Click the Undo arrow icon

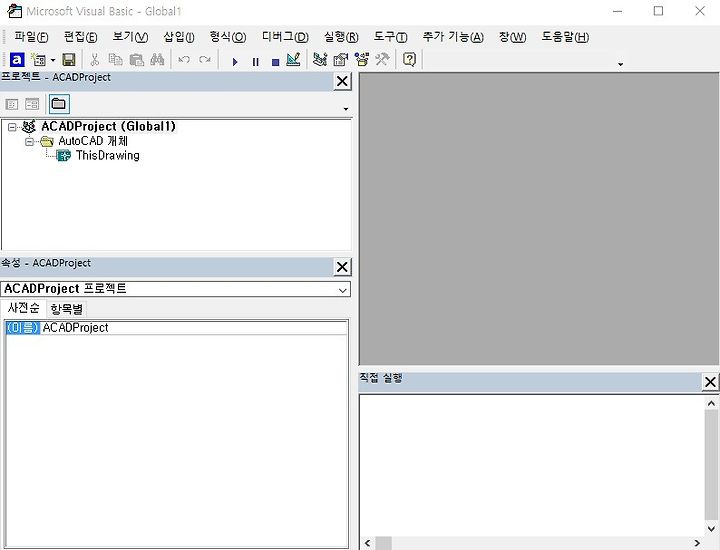184,60
